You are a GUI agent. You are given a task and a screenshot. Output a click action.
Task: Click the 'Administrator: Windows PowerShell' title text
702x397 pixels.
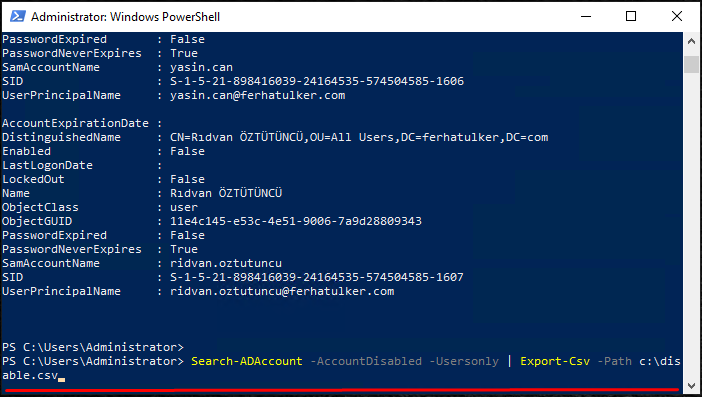(x=125, y=17)
